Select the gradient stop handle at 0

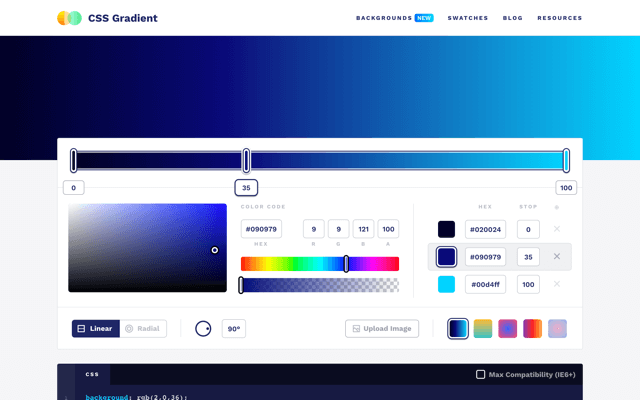73,160
